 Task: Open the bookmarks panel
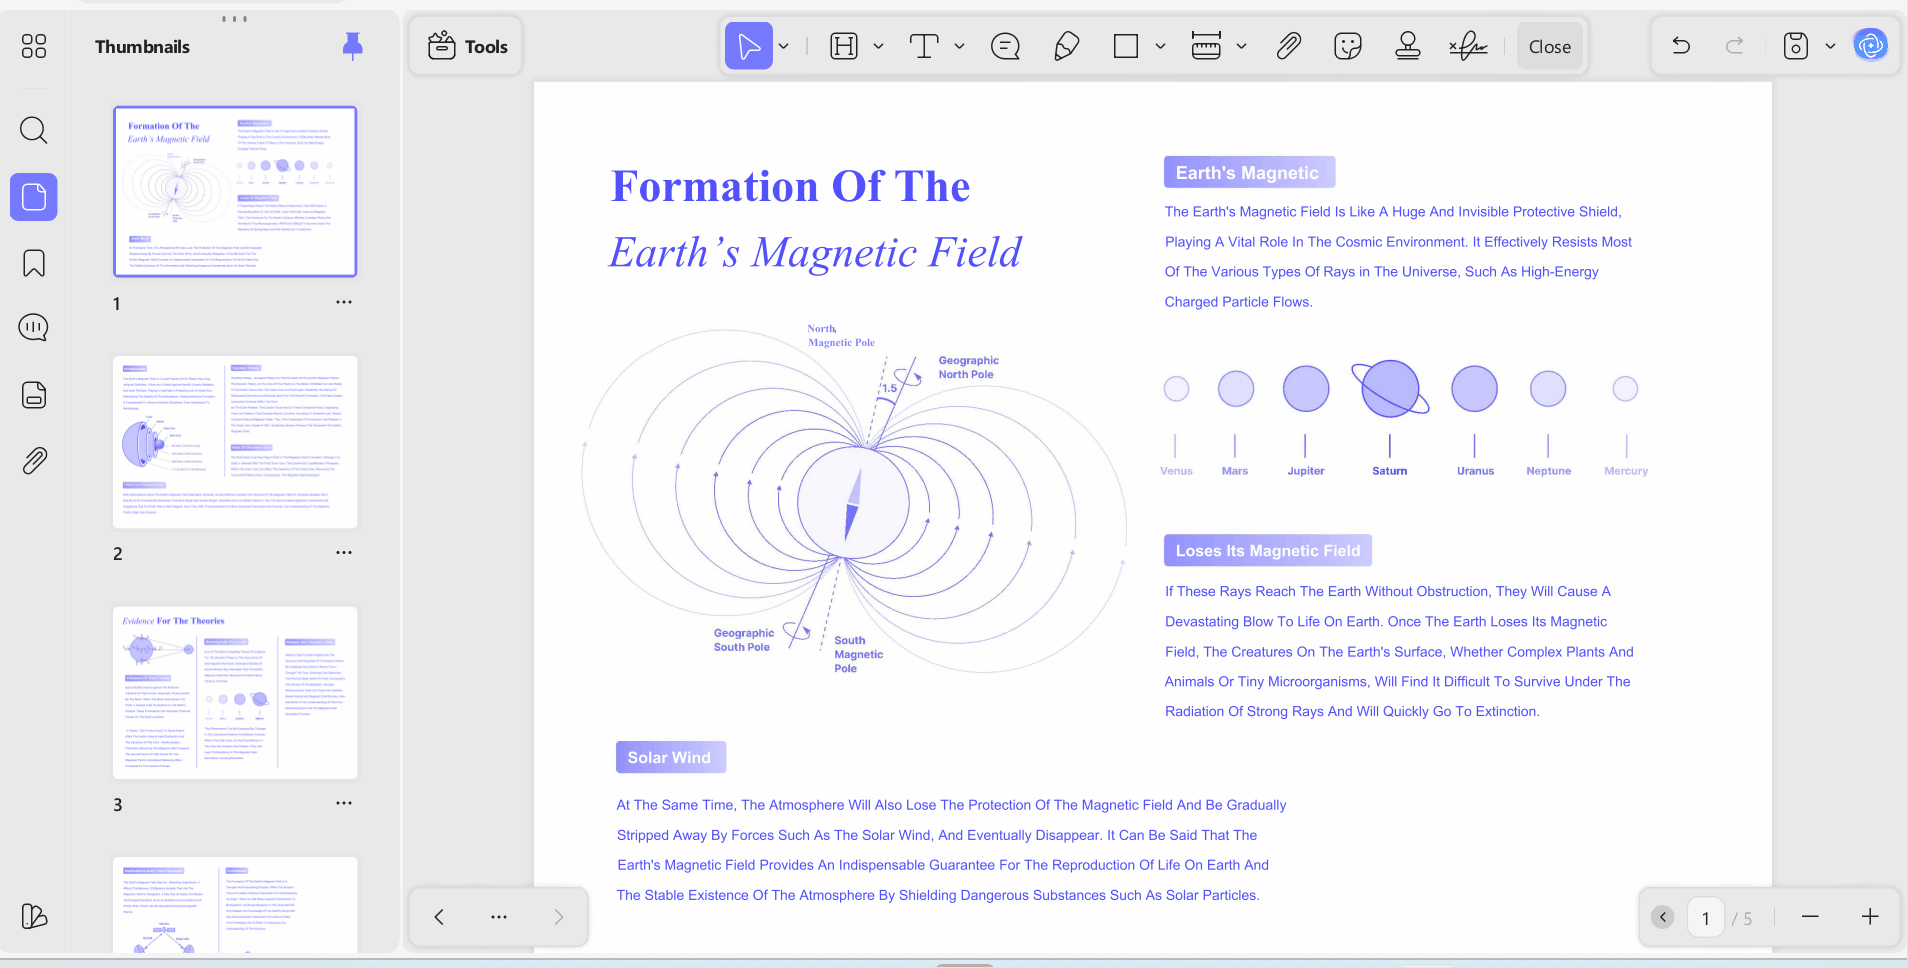tap(34, 263)
